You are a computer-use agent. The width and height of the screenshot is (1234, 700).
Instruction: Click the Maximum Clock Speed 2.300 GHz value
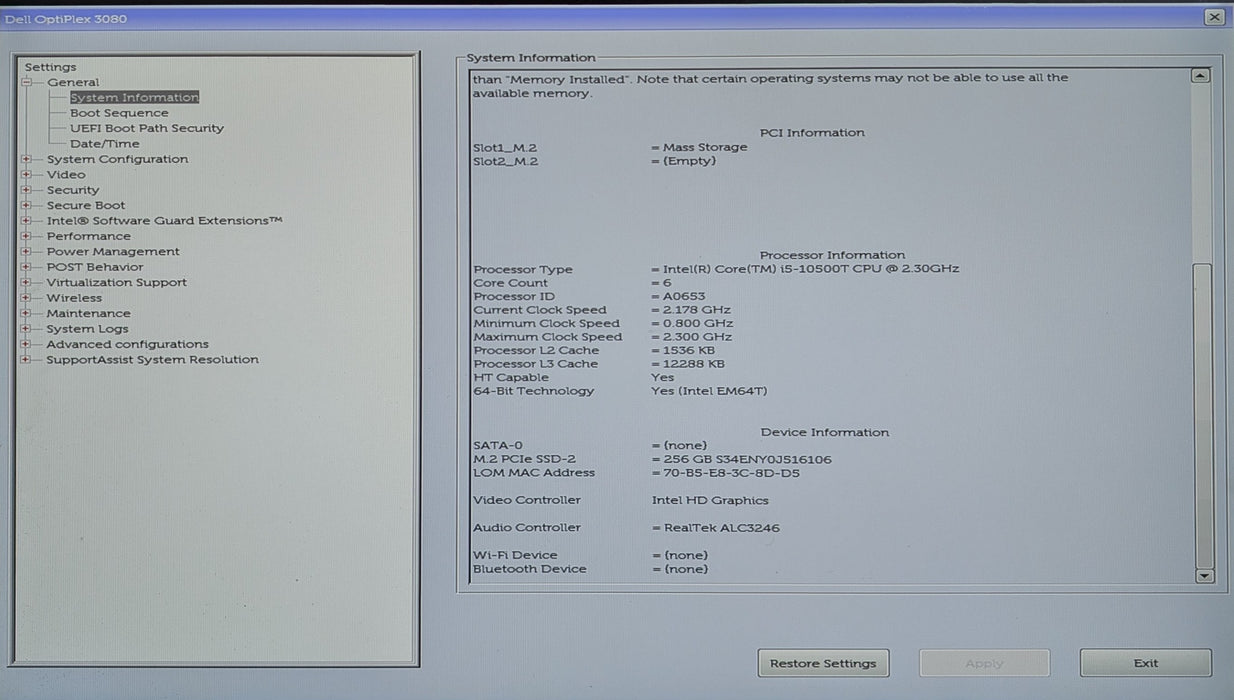(x=698, y=337)
